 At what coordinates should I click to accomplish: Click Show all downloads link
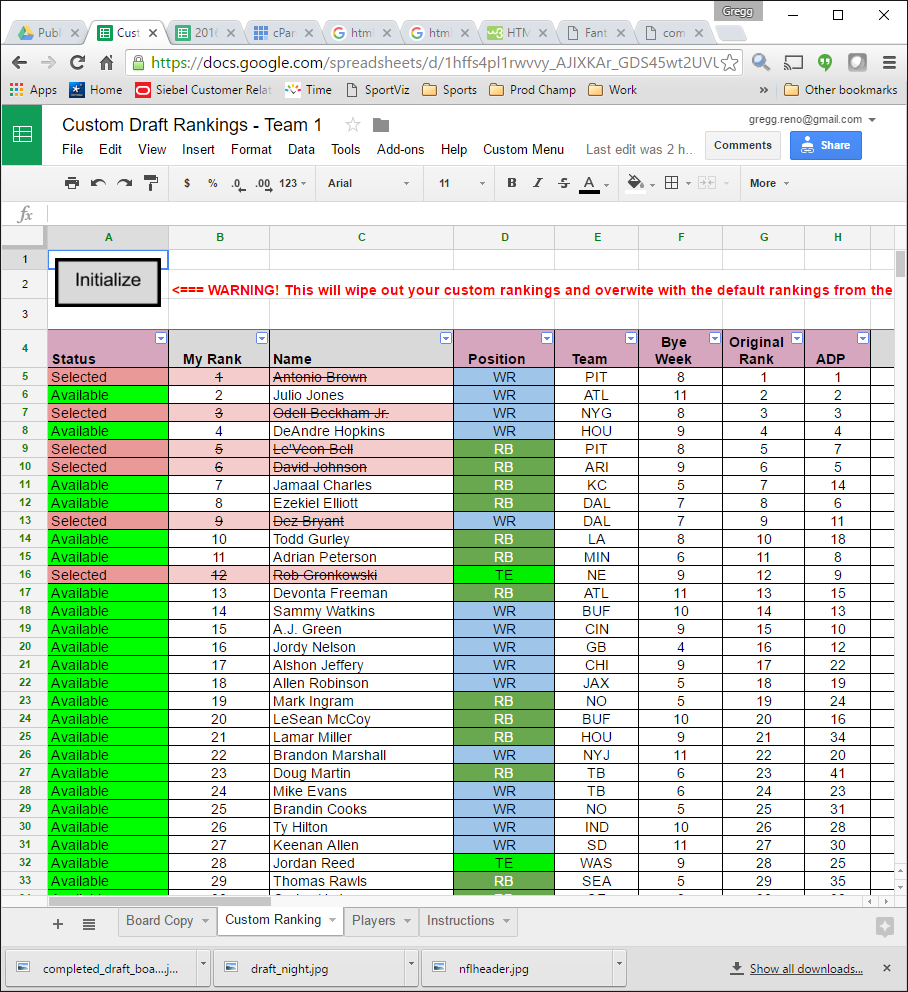click(806, 969)
